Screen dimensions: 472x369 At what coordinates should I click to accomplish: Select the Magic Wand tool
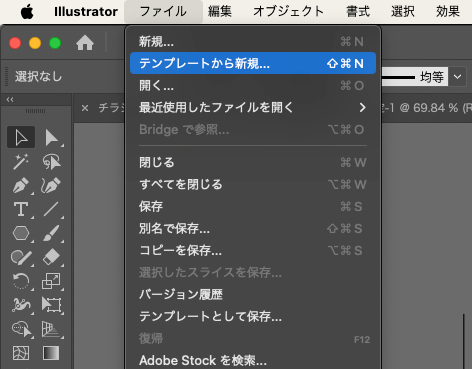pyautogui.click(x=21, y=162)
